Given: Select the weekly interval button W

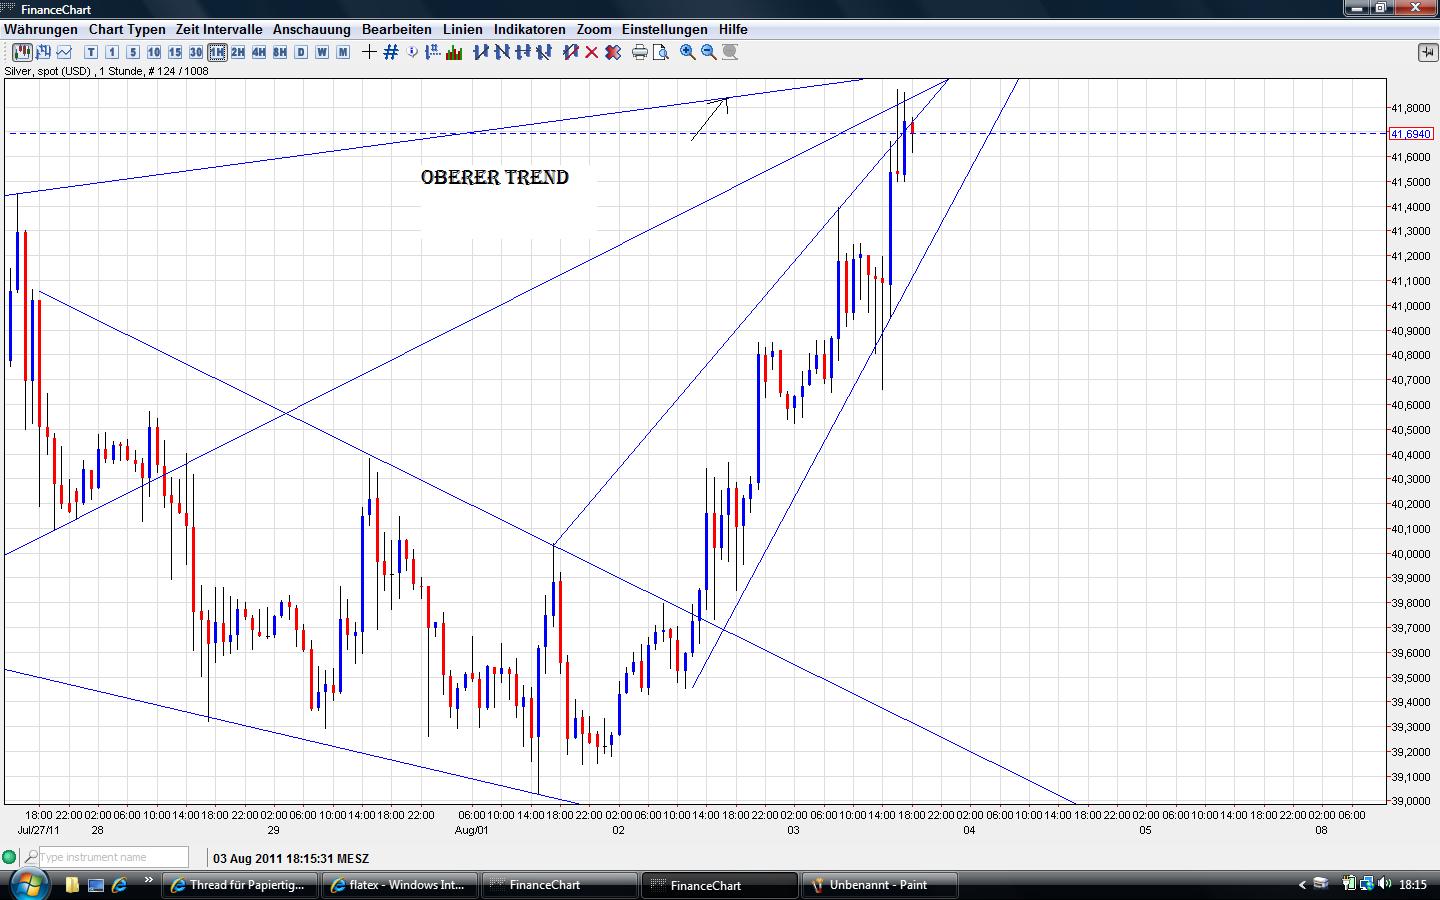Looking at the screenshot, I should [322, 52].
